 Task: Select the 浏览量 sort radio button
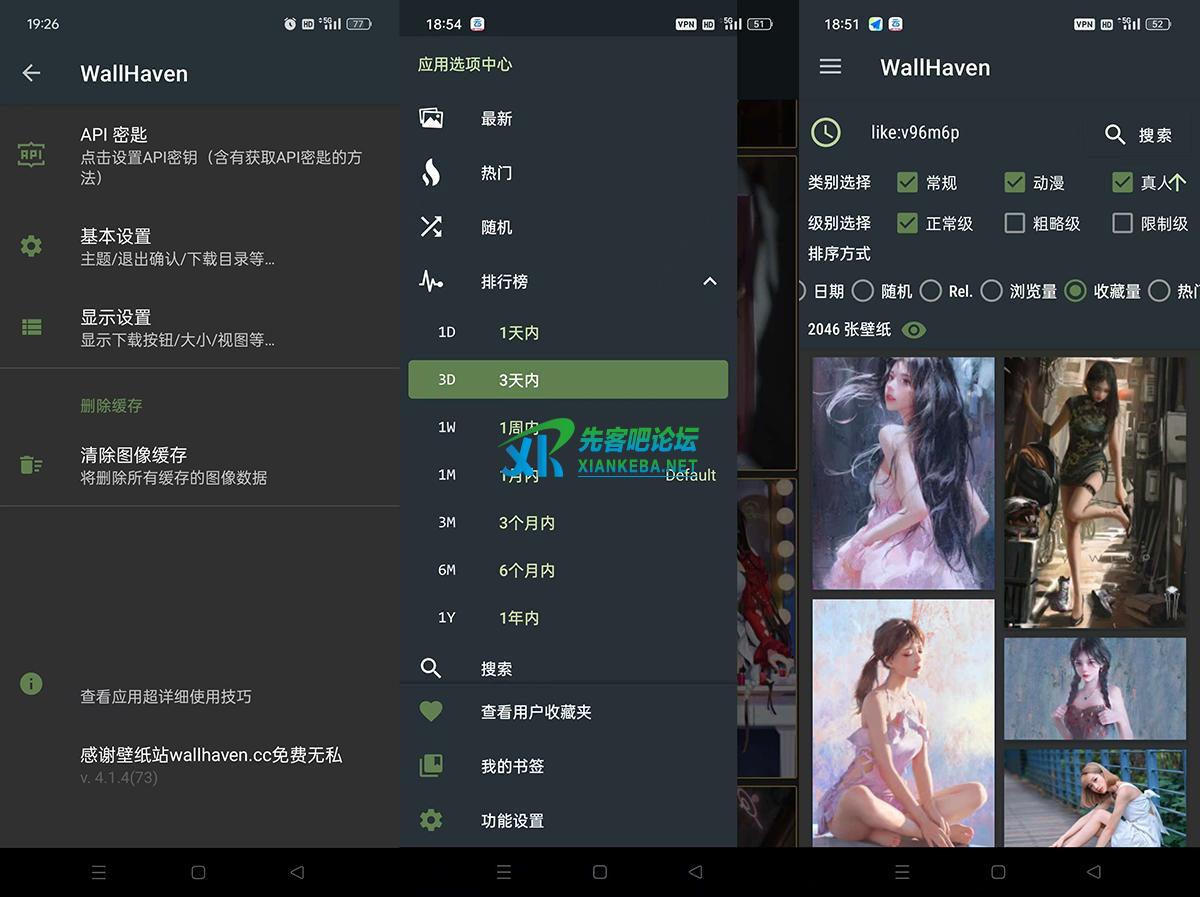991,291
